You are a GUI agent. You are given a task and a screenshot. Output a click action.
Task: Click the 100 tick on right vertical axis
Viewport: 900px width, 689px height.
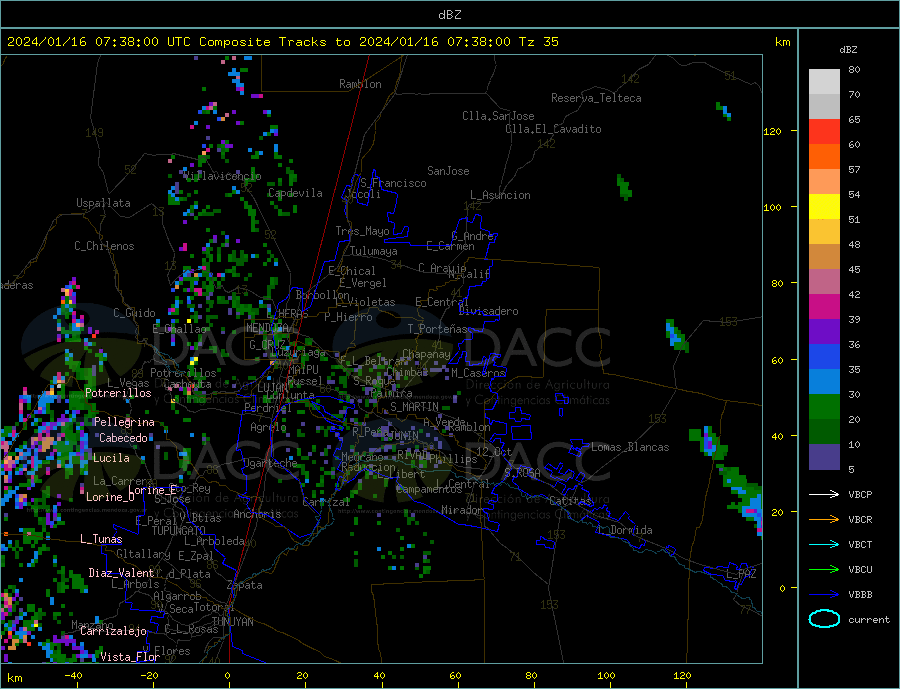773,207
